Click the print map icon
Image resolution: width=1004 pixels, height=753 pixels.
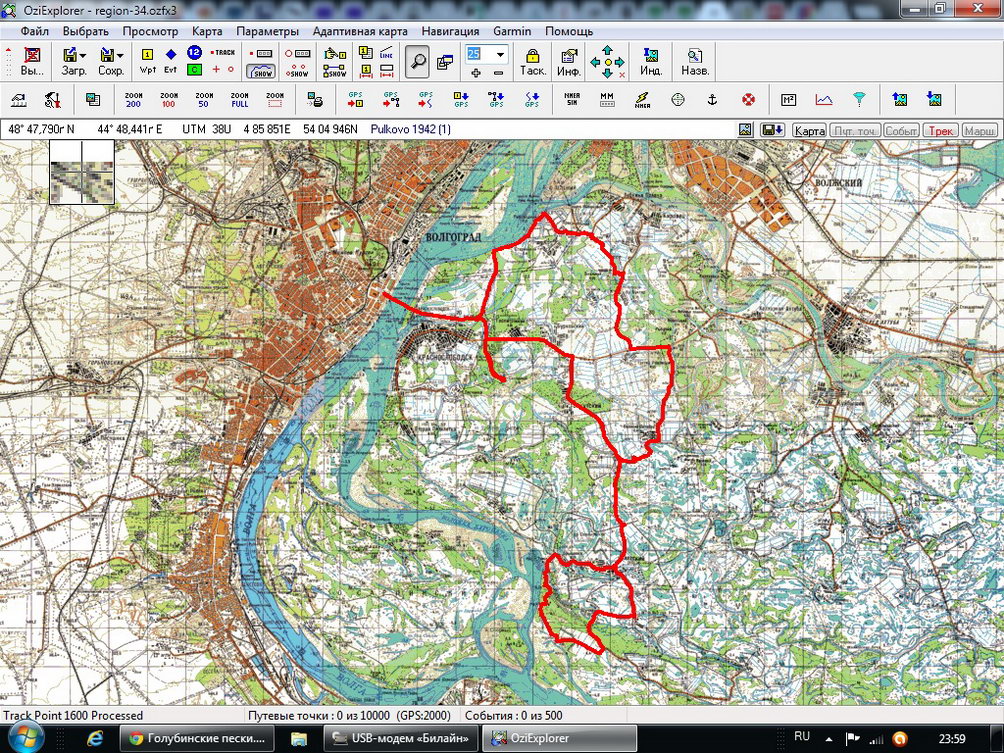tap(314, 99)
